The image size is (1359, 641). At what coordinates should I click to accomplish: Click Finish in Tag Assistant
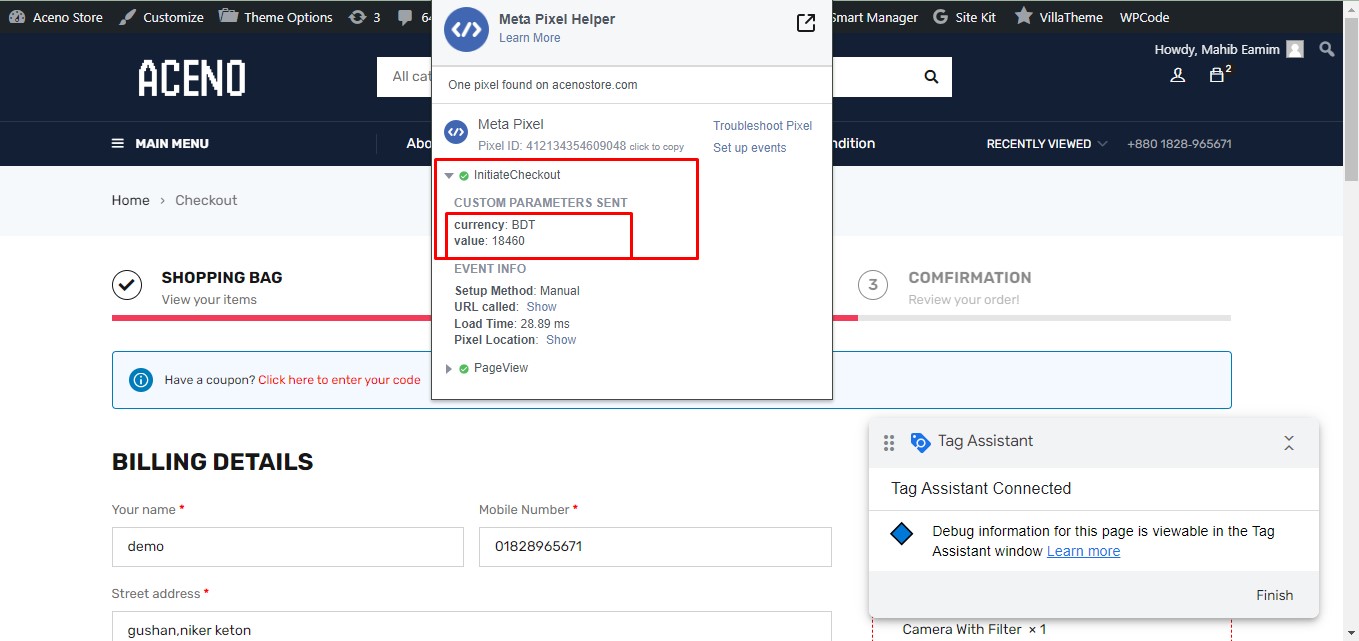pos(1274,595)
